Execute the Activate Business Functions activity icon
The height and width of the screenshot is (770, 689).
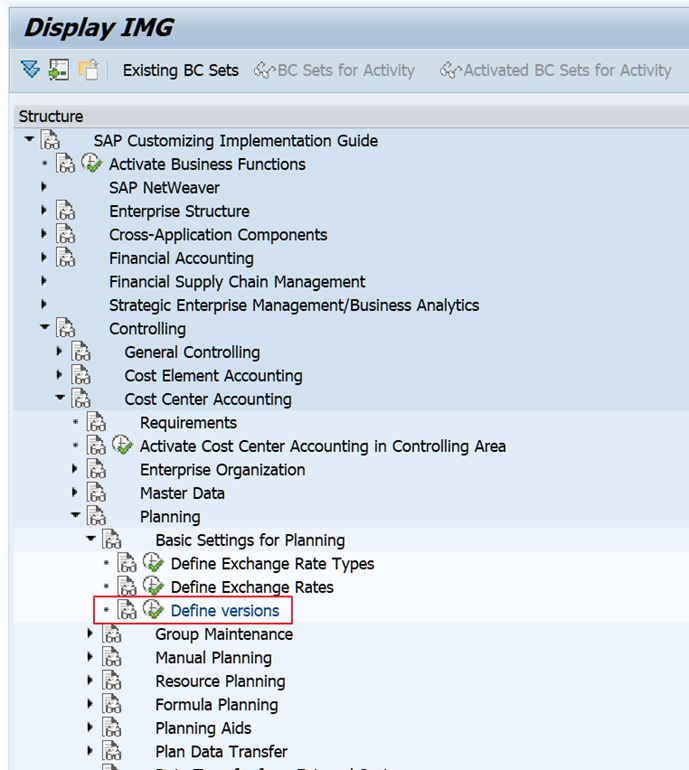pyautogui.click(x=91, y=163)
